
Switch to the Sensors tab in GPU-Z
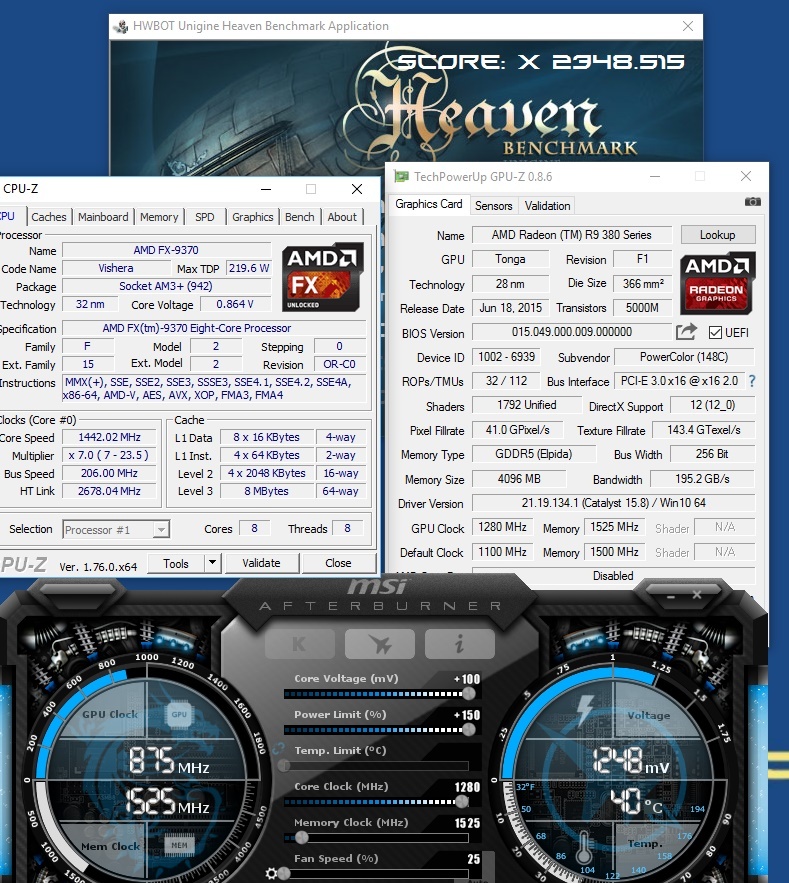tap(493, 206)
